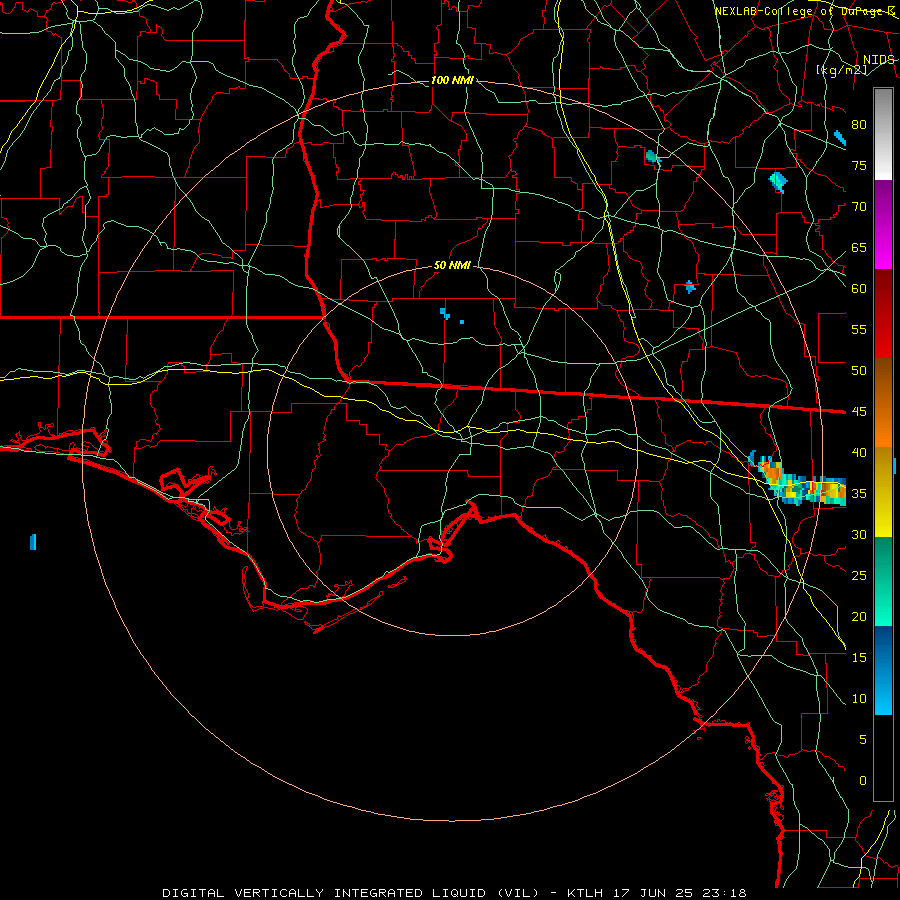Select the yellow segment of the color scale
The width and height of the screenshot is (900, 900).
coord(883,492)
